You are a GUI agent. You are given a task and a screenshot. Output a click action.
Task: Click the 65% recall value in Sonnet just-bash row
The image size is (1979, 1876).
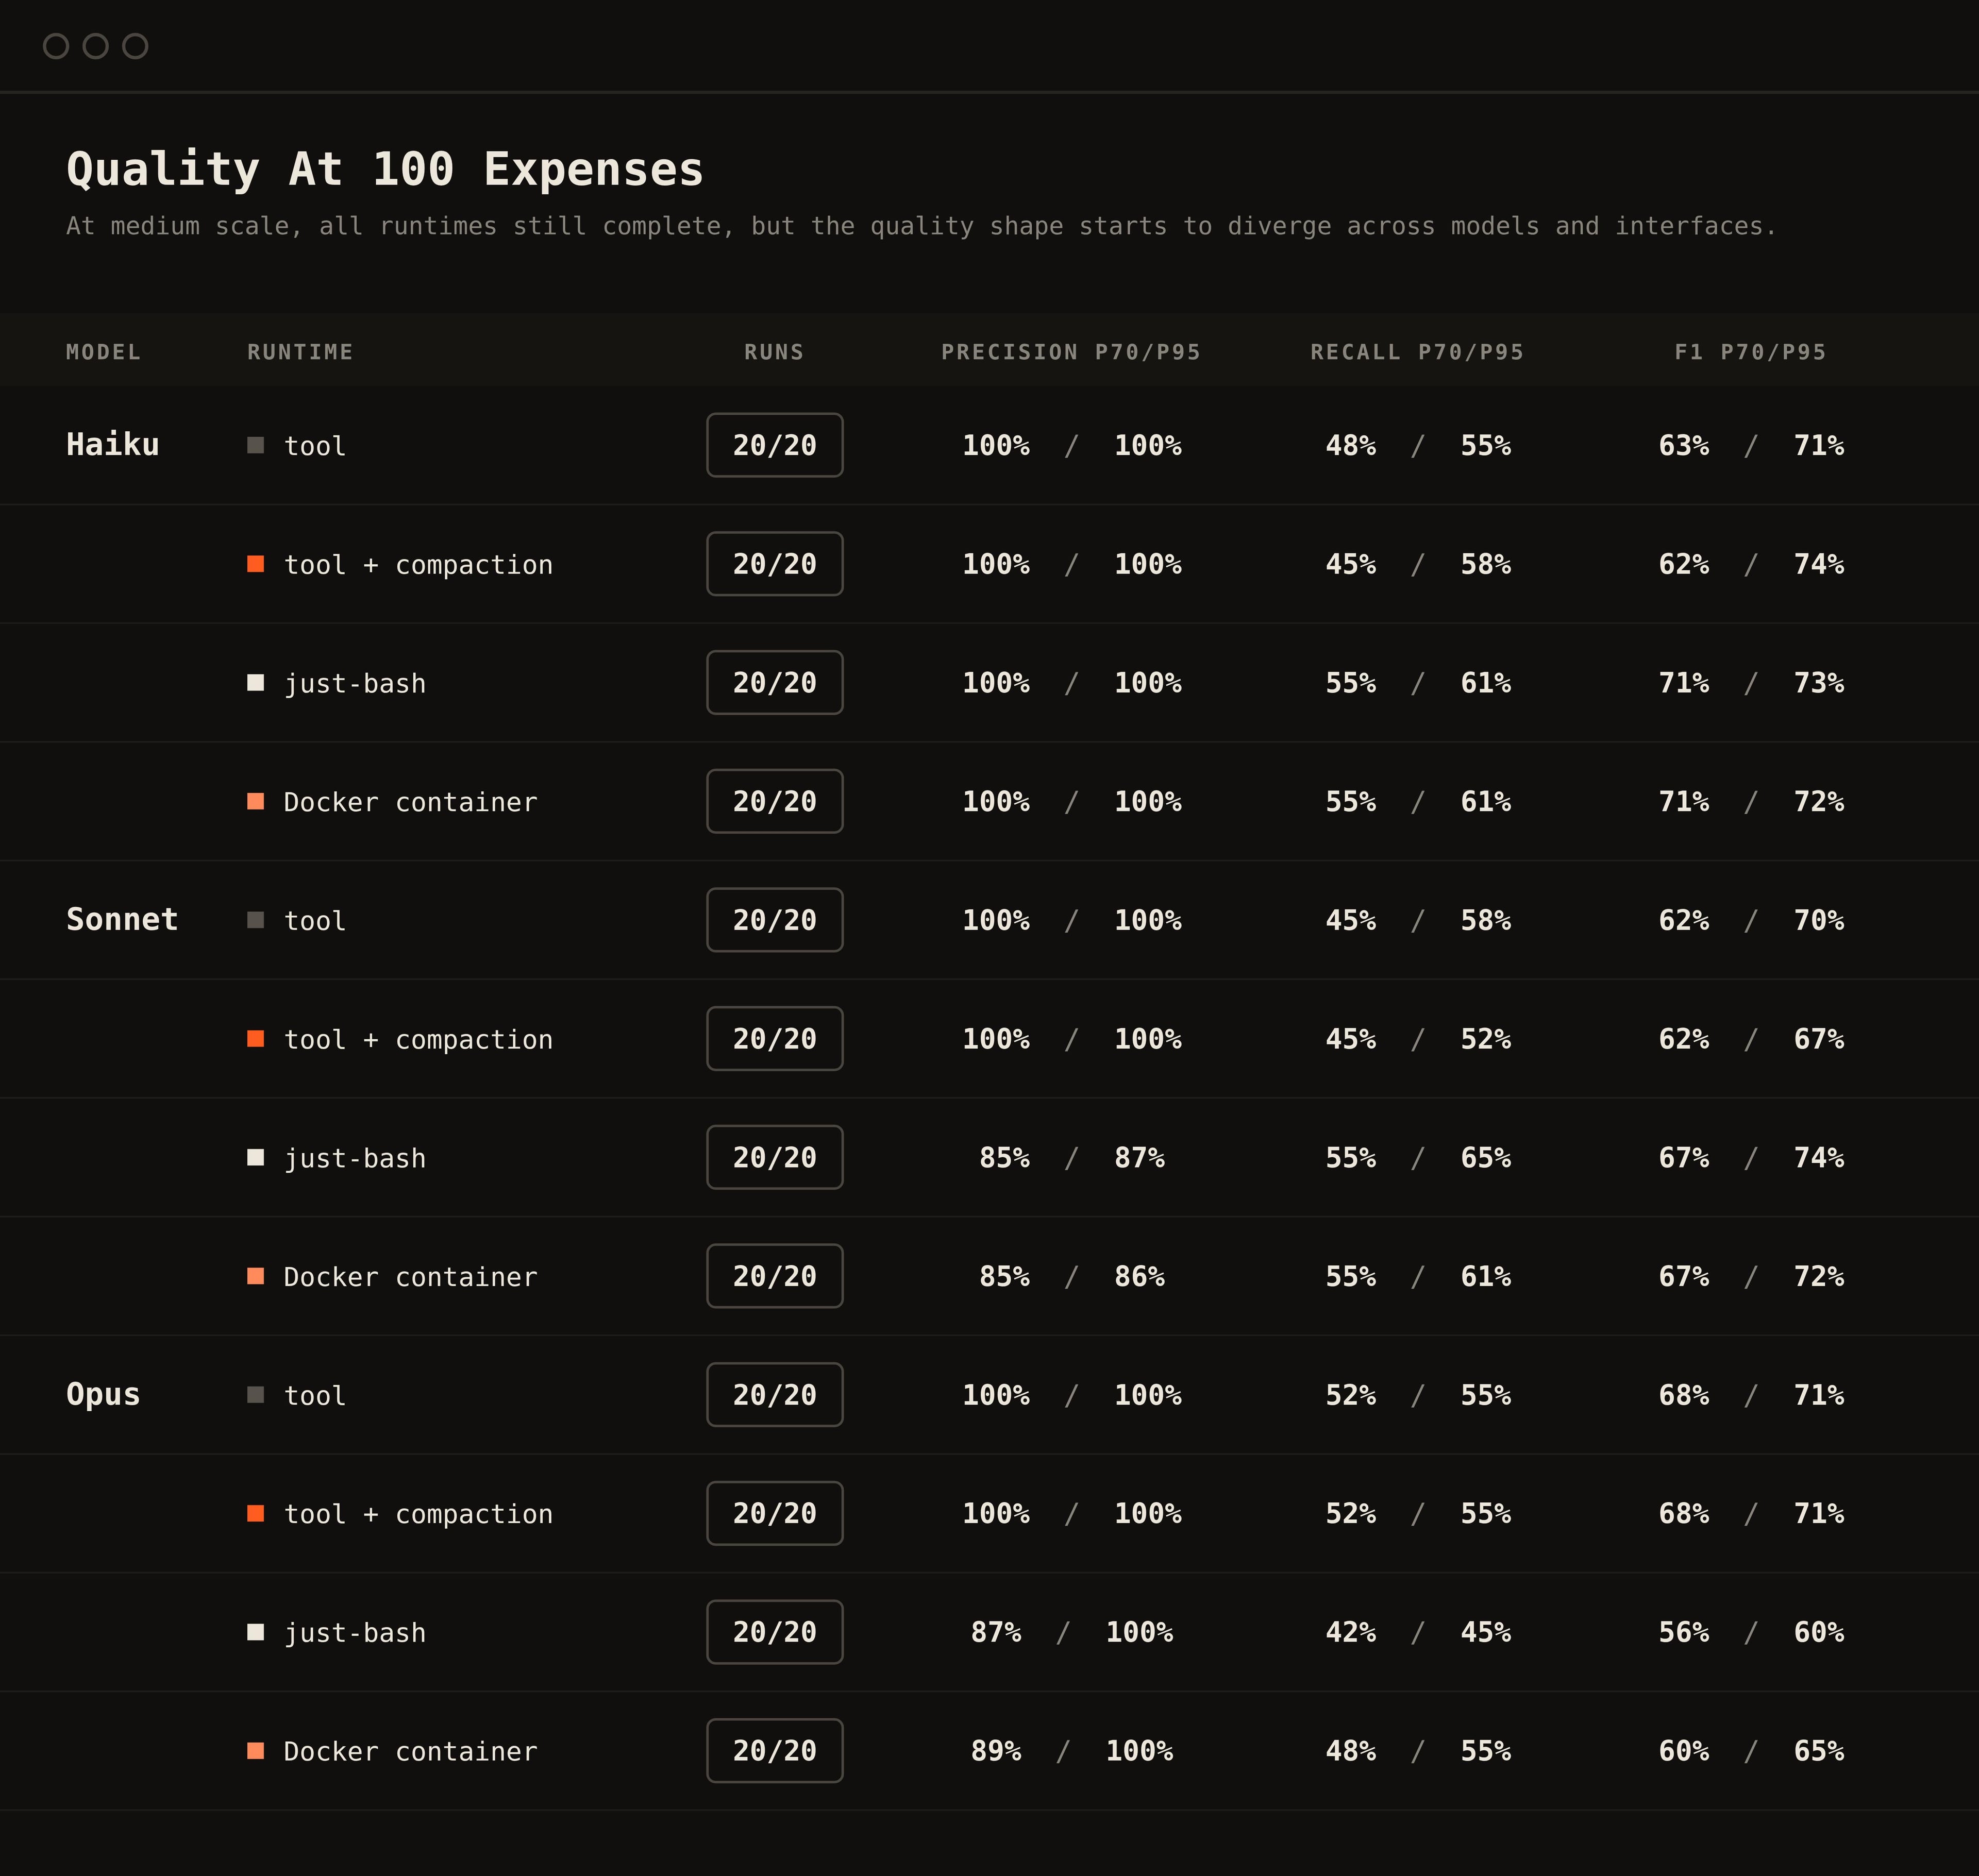[x=1486, y=1158]
